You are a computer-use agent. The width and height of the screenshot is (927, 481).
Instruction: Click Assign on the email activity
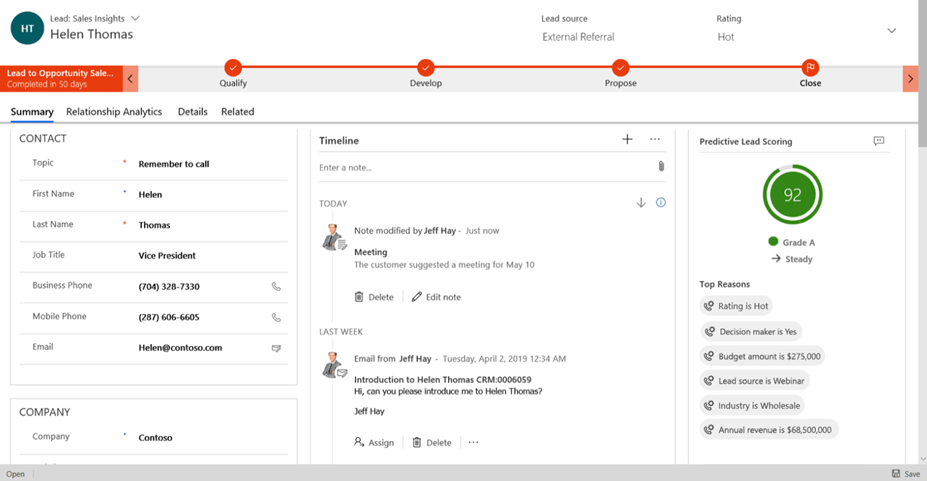[x=374, y=442]
